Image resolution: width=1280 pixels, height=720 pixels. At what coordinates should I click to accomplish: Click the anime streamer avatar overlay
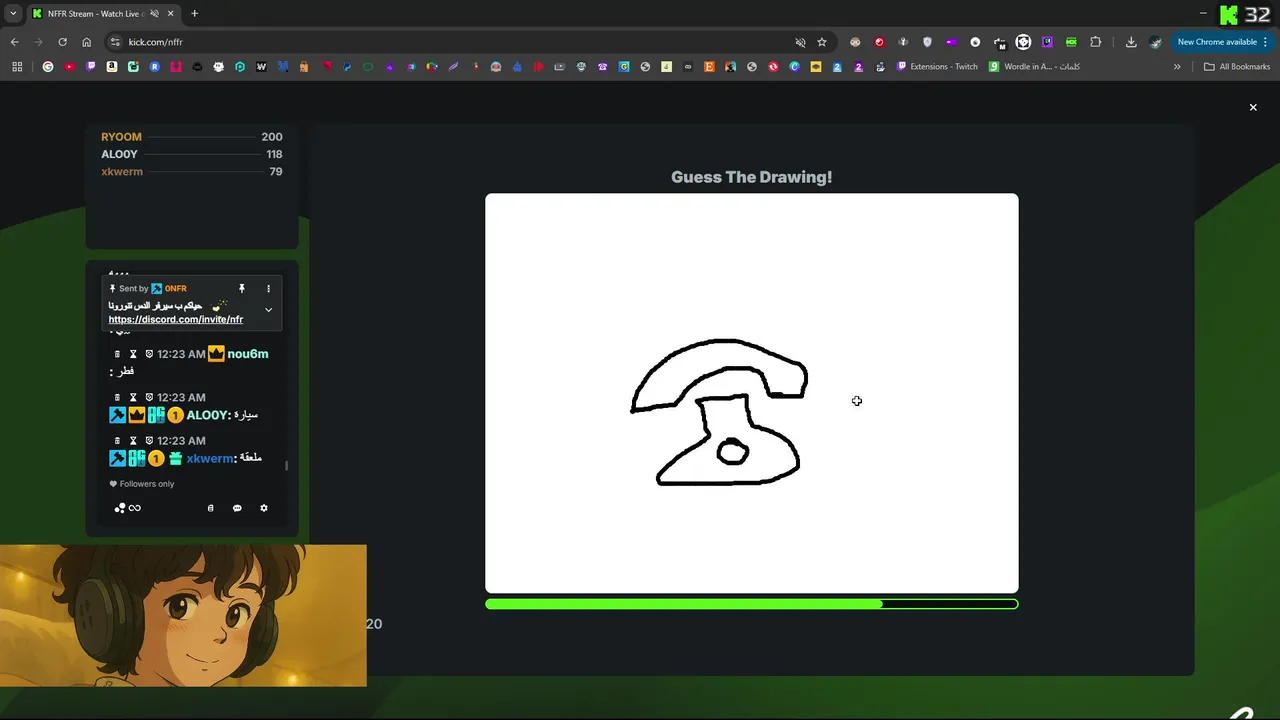pos(183,615)
